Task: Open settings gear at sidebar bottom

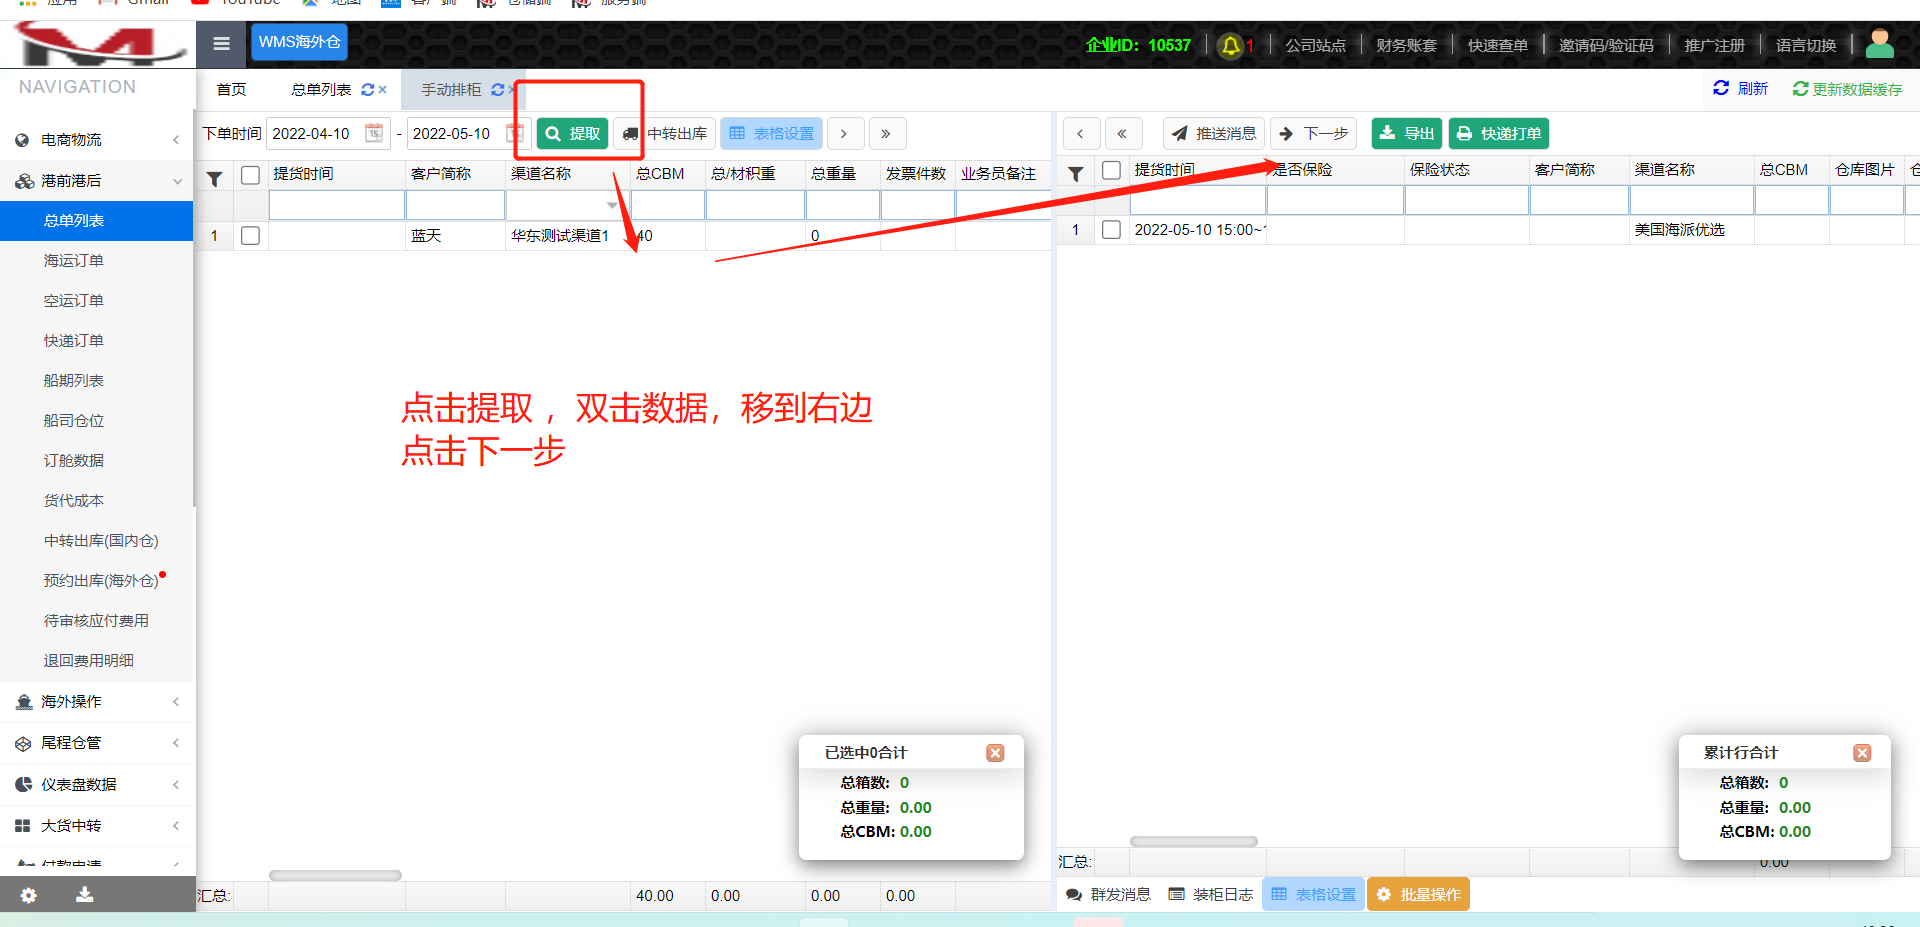Action: (29, 895)
